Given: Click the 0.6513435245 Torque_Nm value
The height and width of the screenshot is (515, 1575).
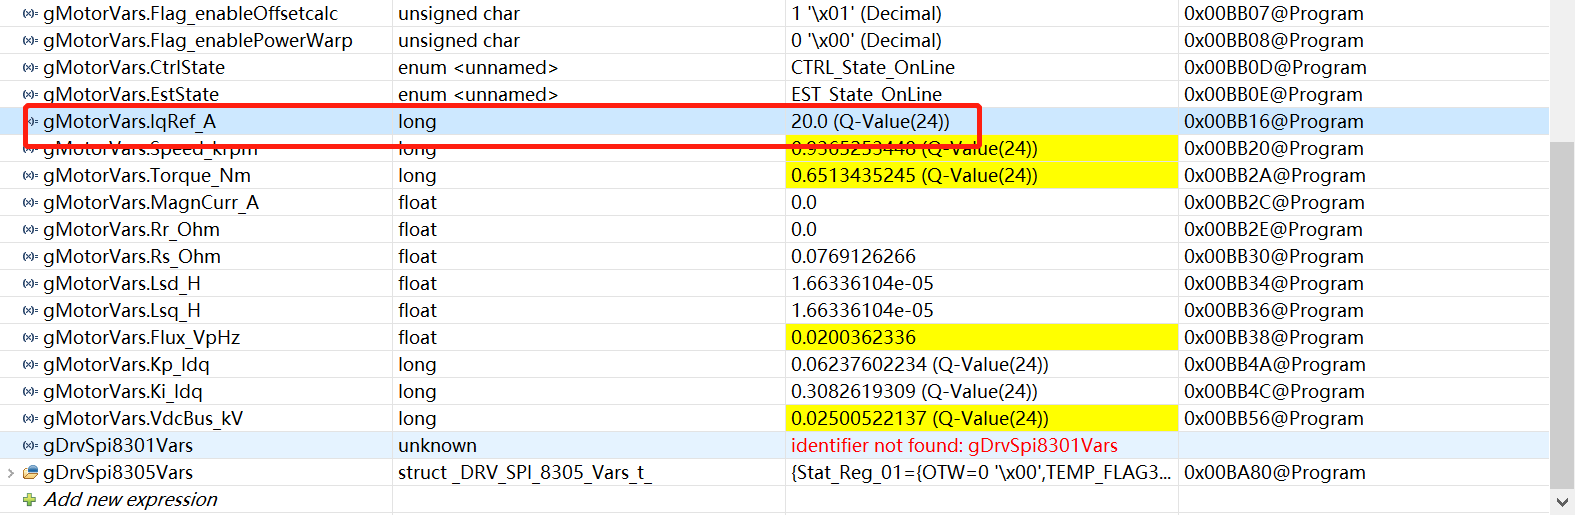Looking at the screenshot, I should [914, 176].
